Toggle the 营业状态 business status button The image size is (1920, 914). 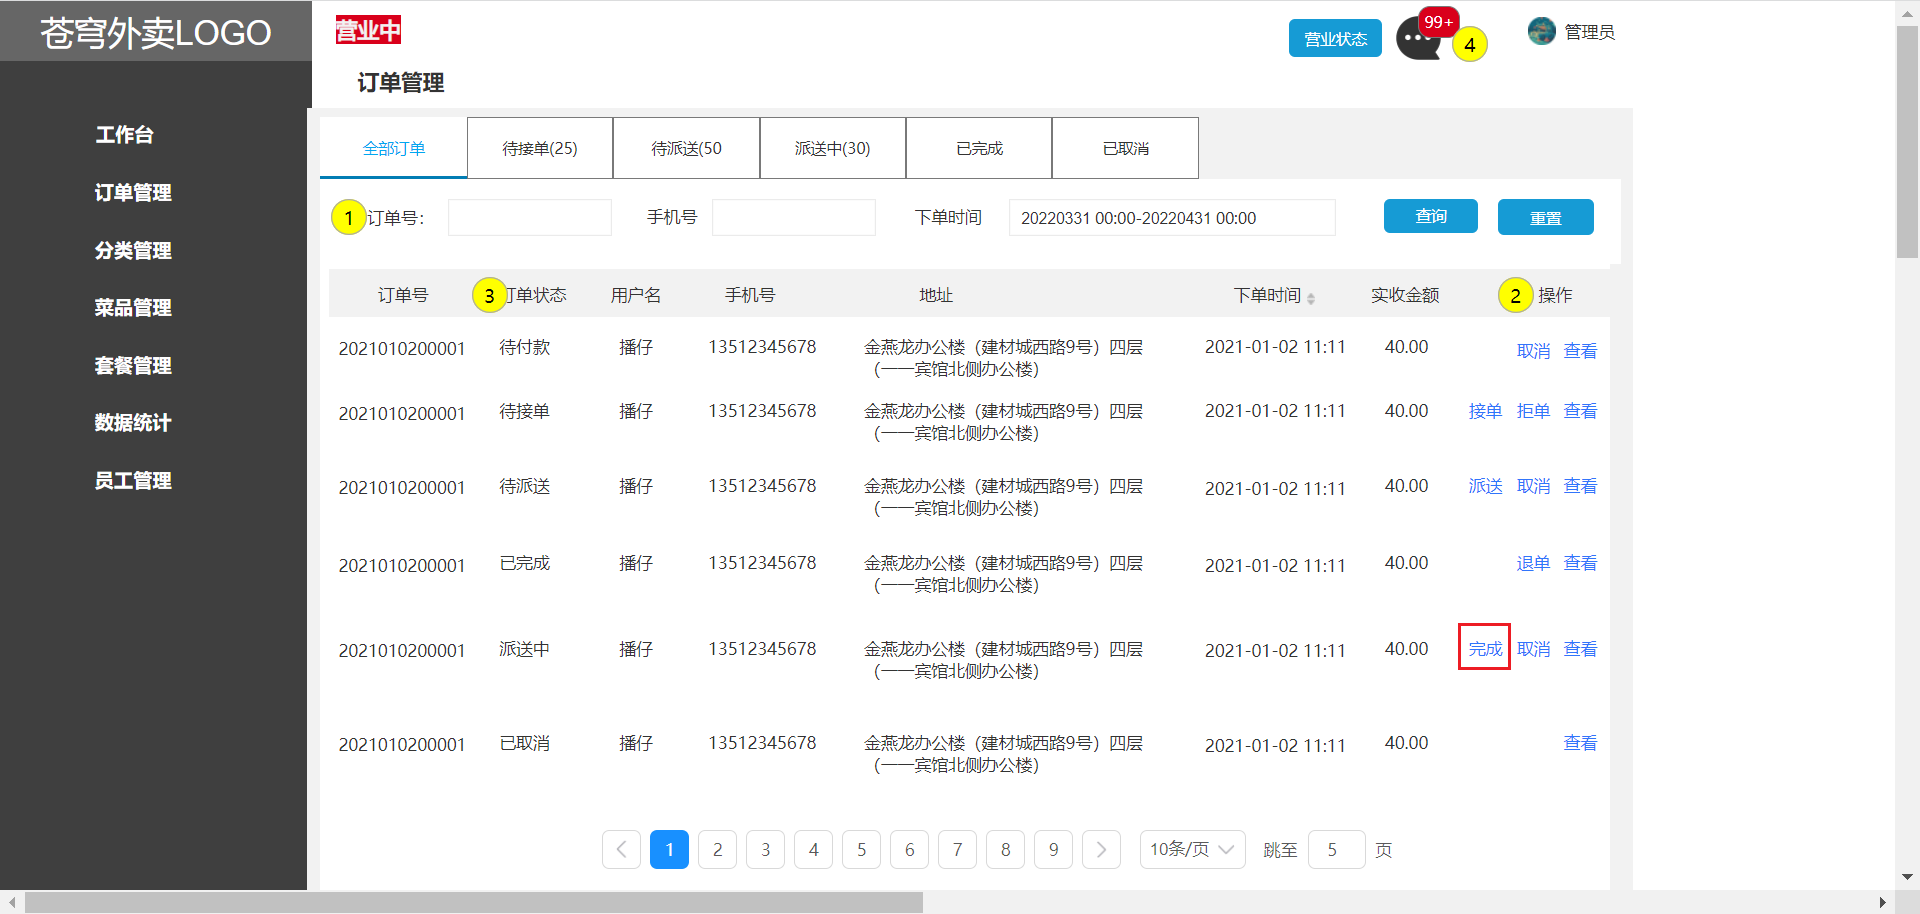tap(1335, 39)
